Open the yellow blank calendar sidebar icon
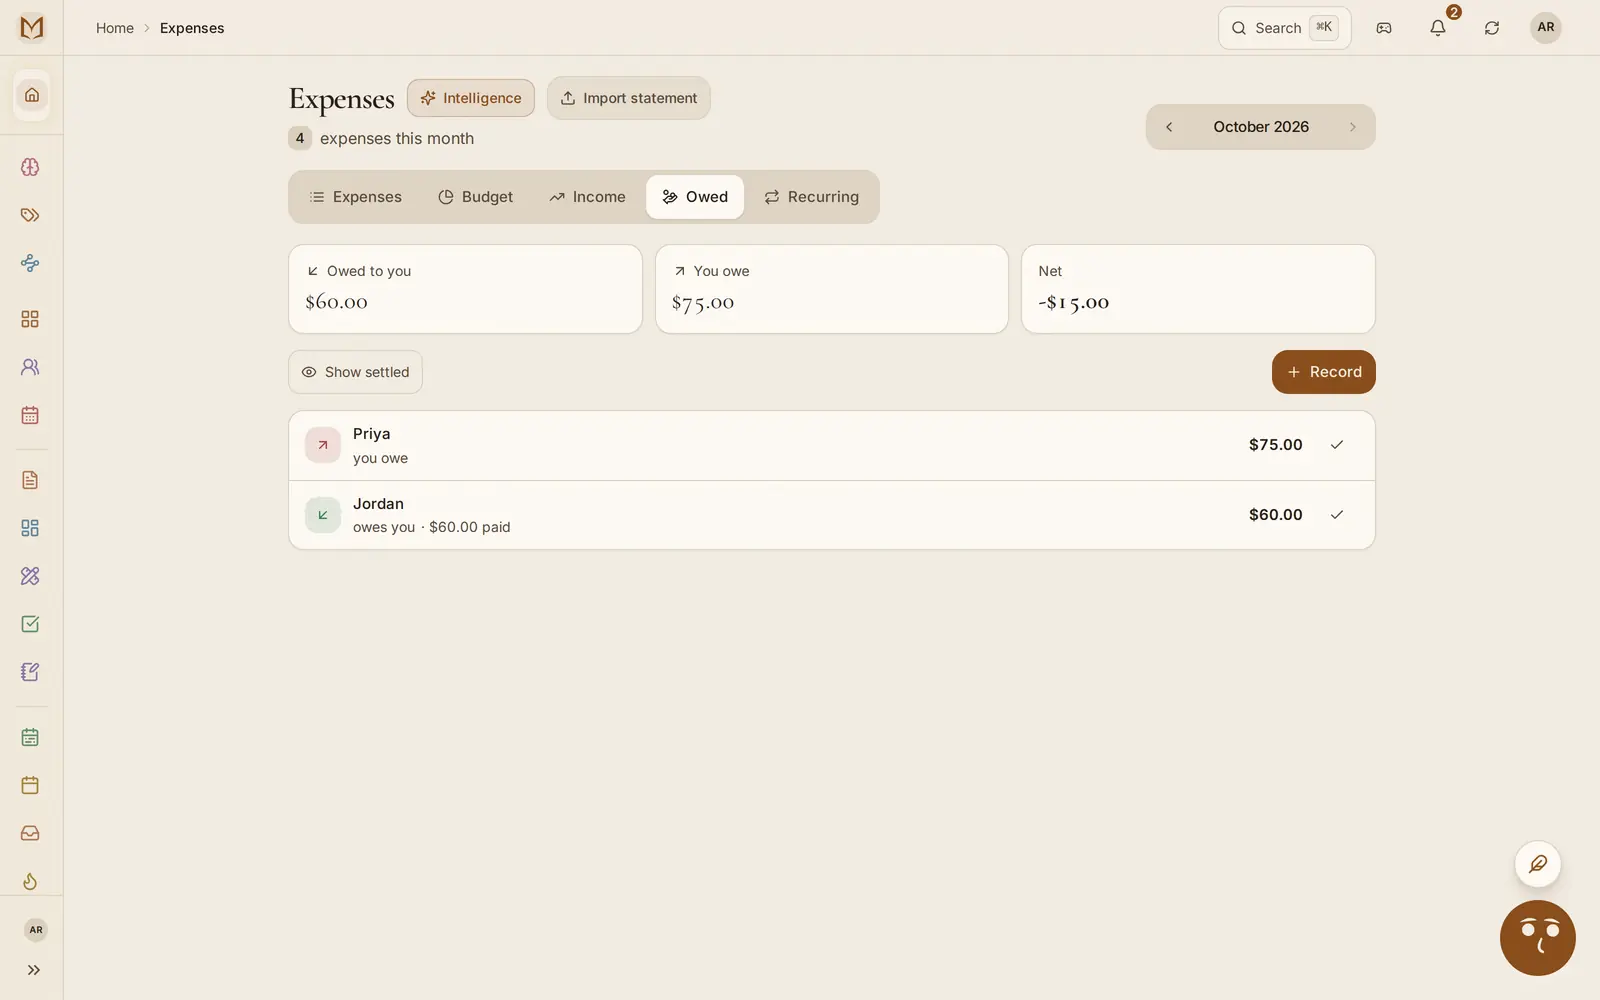The image size is (1600, 1000). tap(30, 785)
